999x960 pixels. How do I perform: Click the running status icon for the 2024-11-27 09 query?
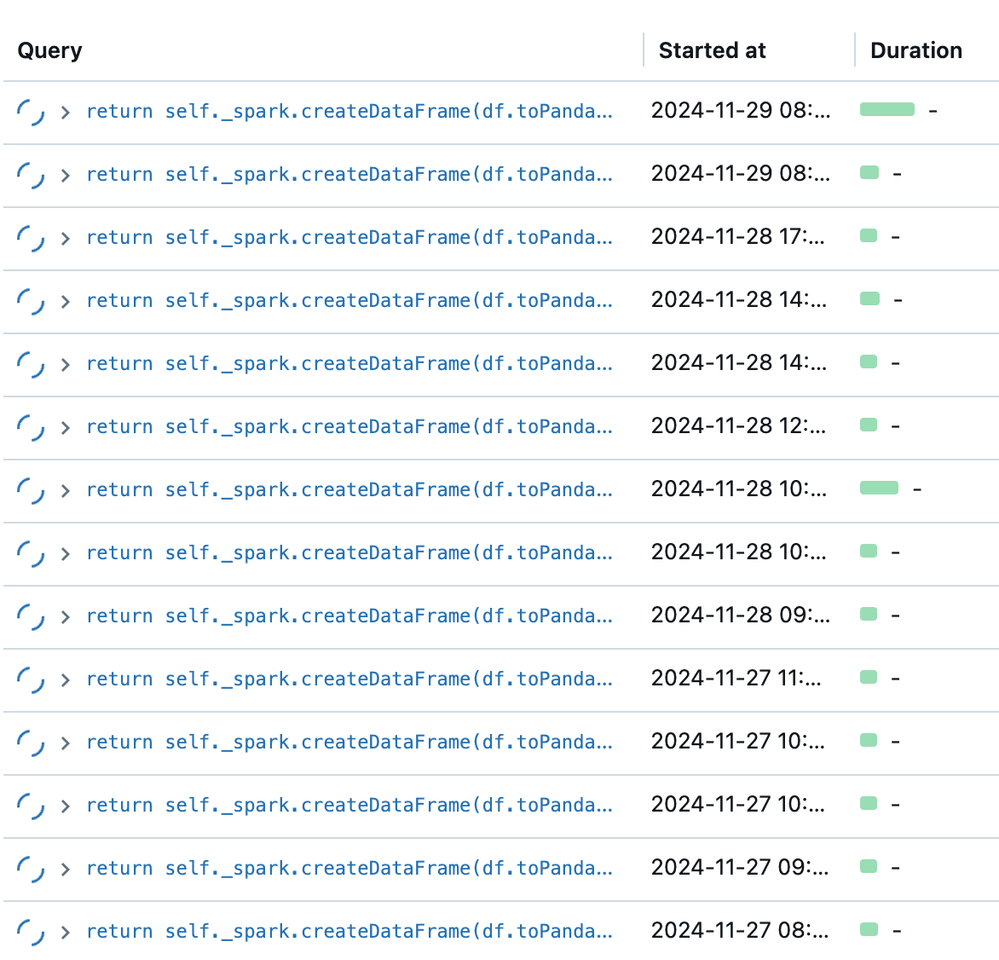[x=31, y=868]
